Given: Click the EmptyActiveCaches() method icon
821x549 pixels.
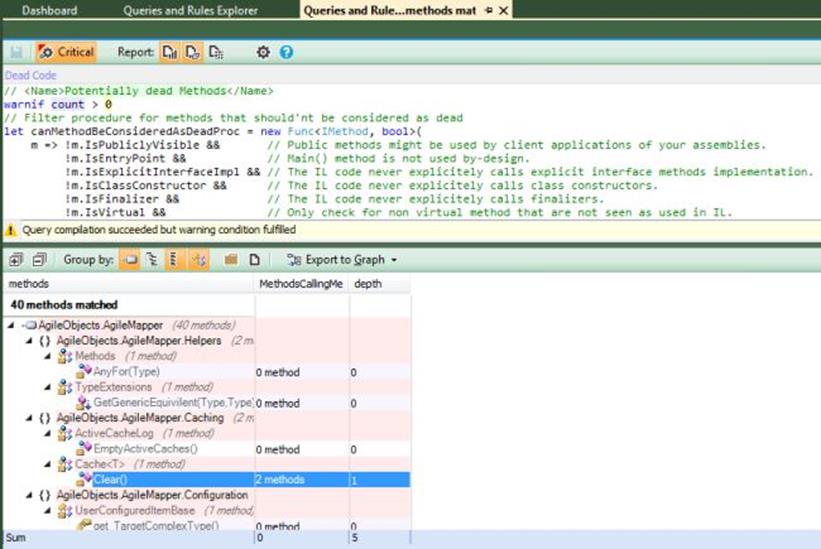Looking at the screenshot, I should tap(84, 448).
